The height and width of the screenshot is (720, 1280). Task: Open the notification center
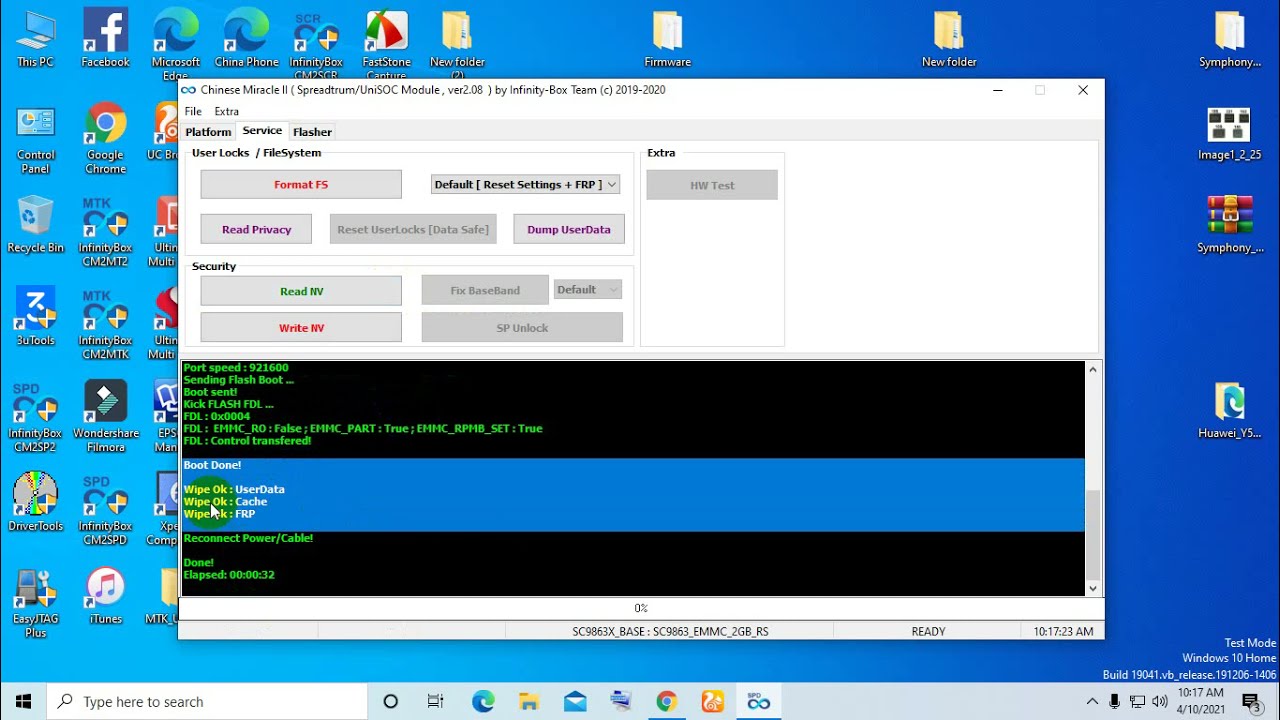1250,702
